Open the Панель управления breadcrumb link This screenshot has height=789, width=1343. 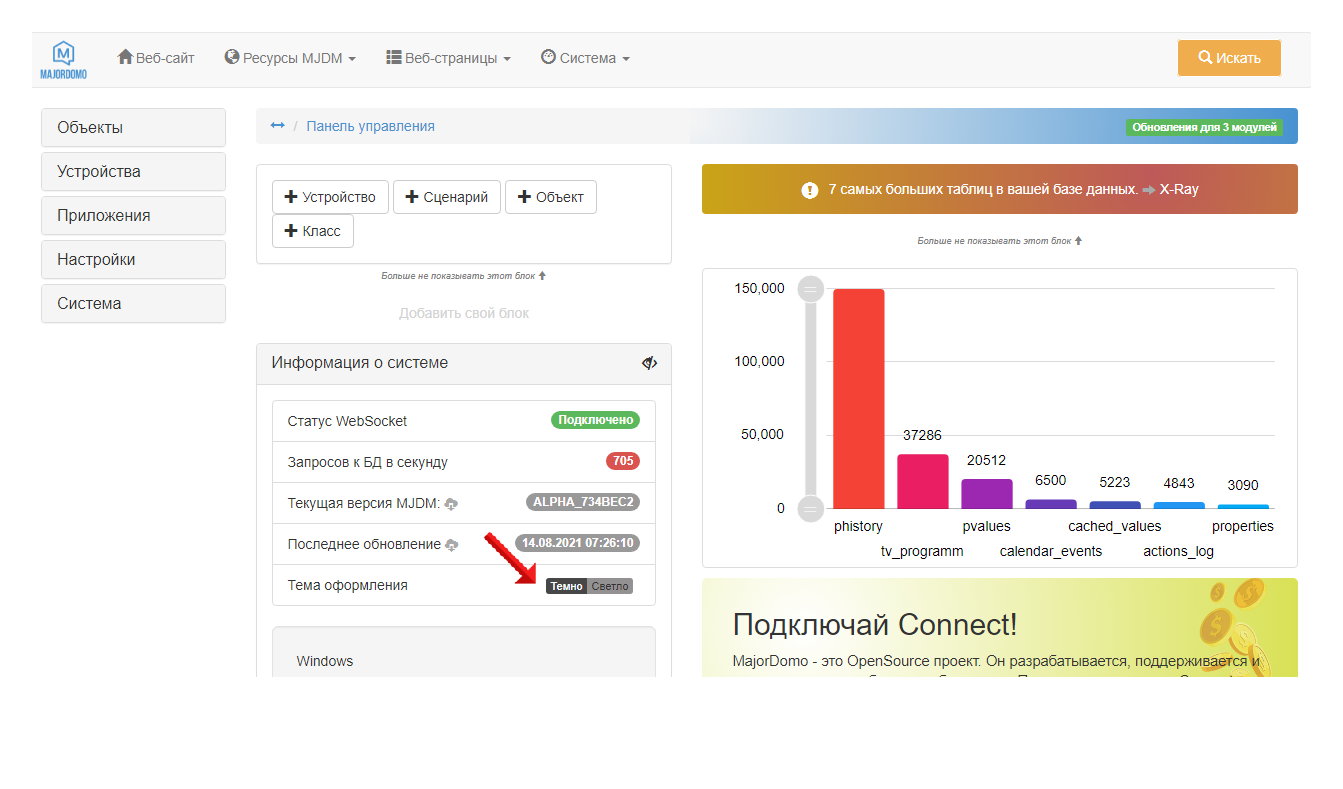click(x=370, y=126)
